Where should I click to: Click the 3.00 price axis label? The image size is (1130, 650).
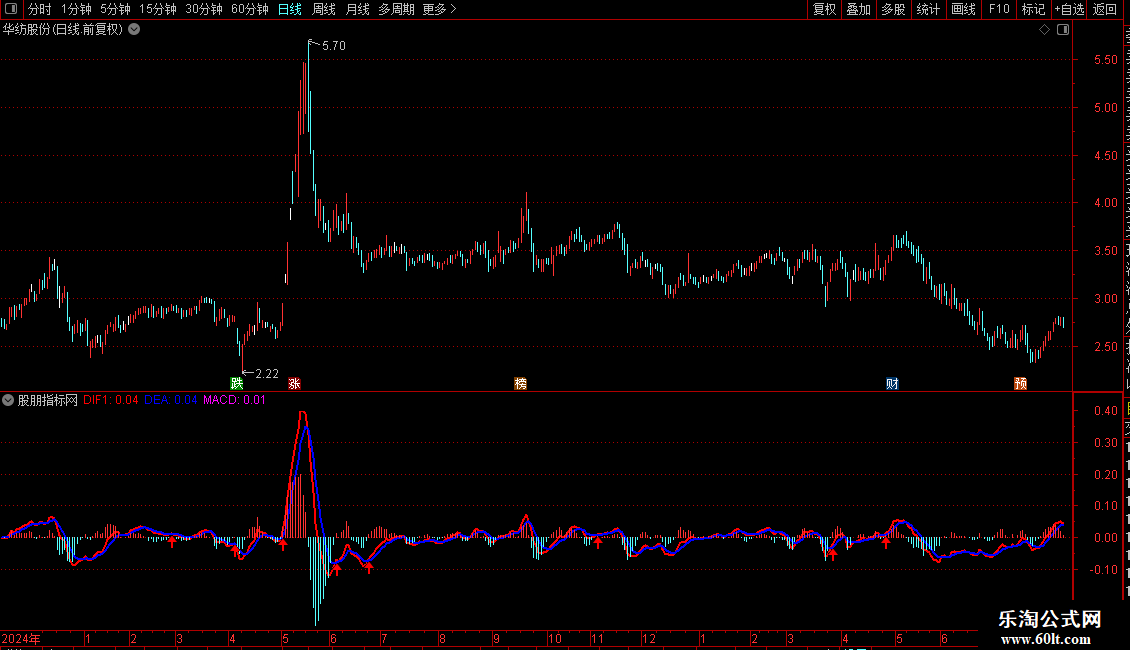tap(1105, 298)
